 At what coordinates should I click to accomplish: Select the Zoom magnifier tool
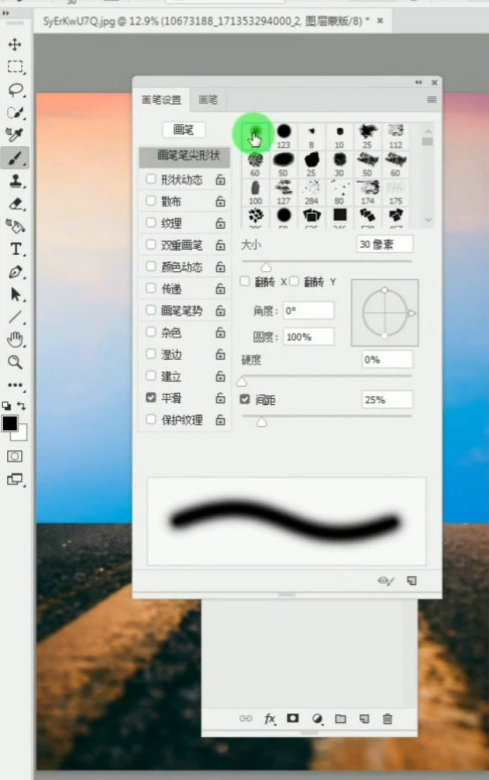15,362
